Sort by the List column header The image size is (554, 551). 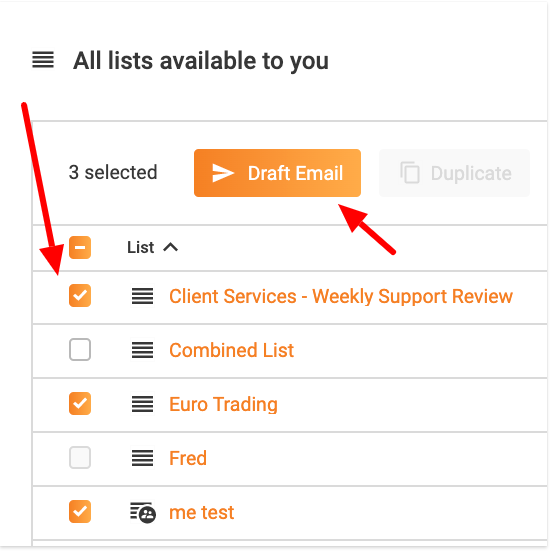(x=141, y=247)
